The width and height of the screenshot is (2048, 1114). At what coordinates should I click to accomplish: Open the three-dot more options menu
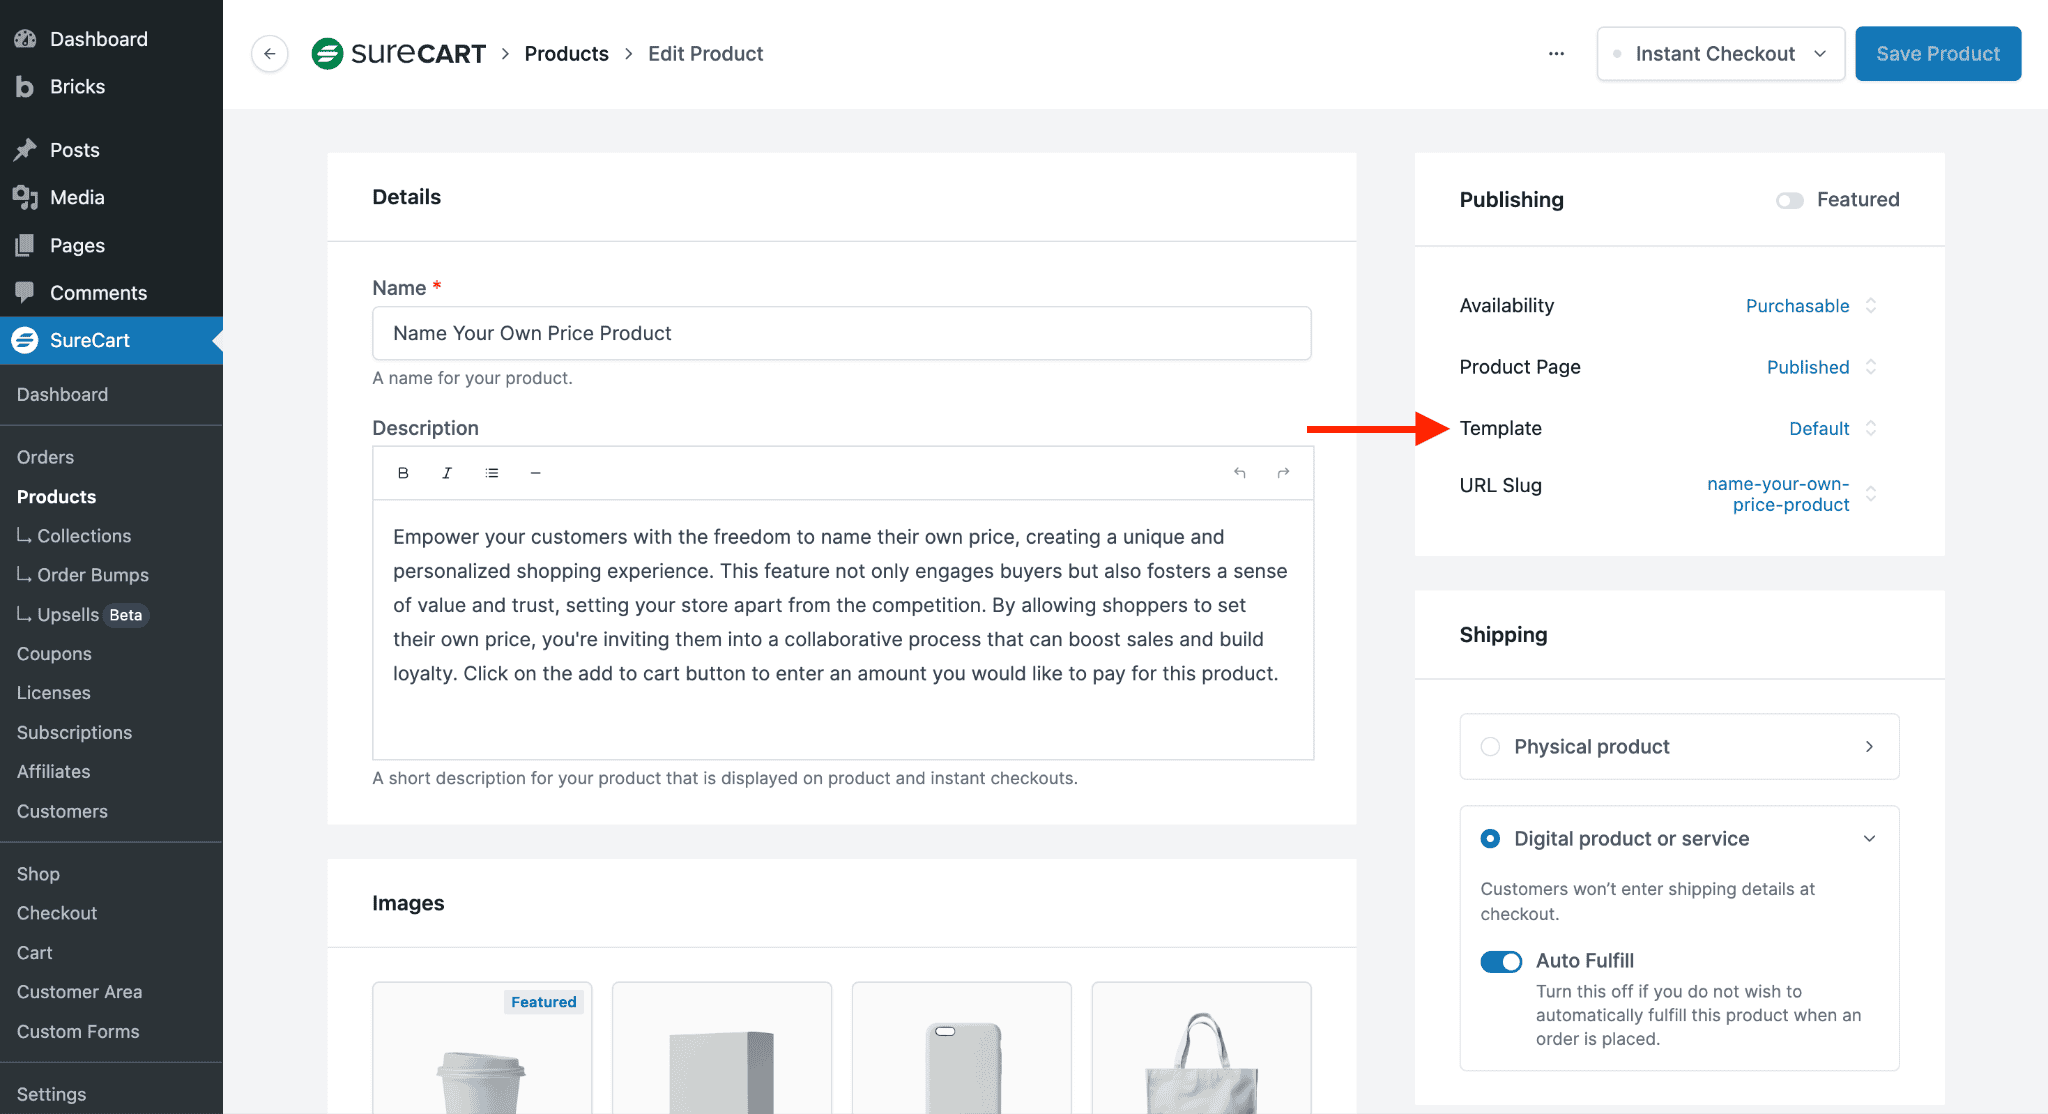click(1556, 54)
